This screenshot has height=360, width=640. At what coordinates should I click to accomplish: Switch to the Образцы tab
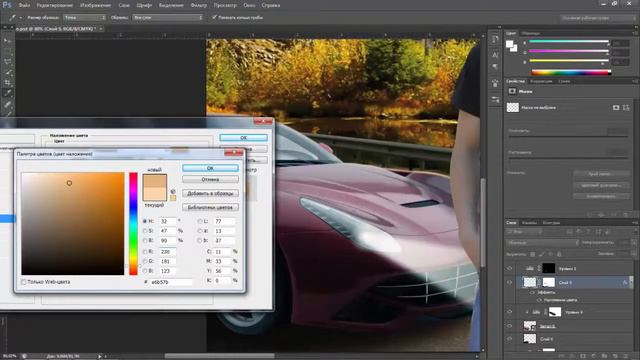531,33
